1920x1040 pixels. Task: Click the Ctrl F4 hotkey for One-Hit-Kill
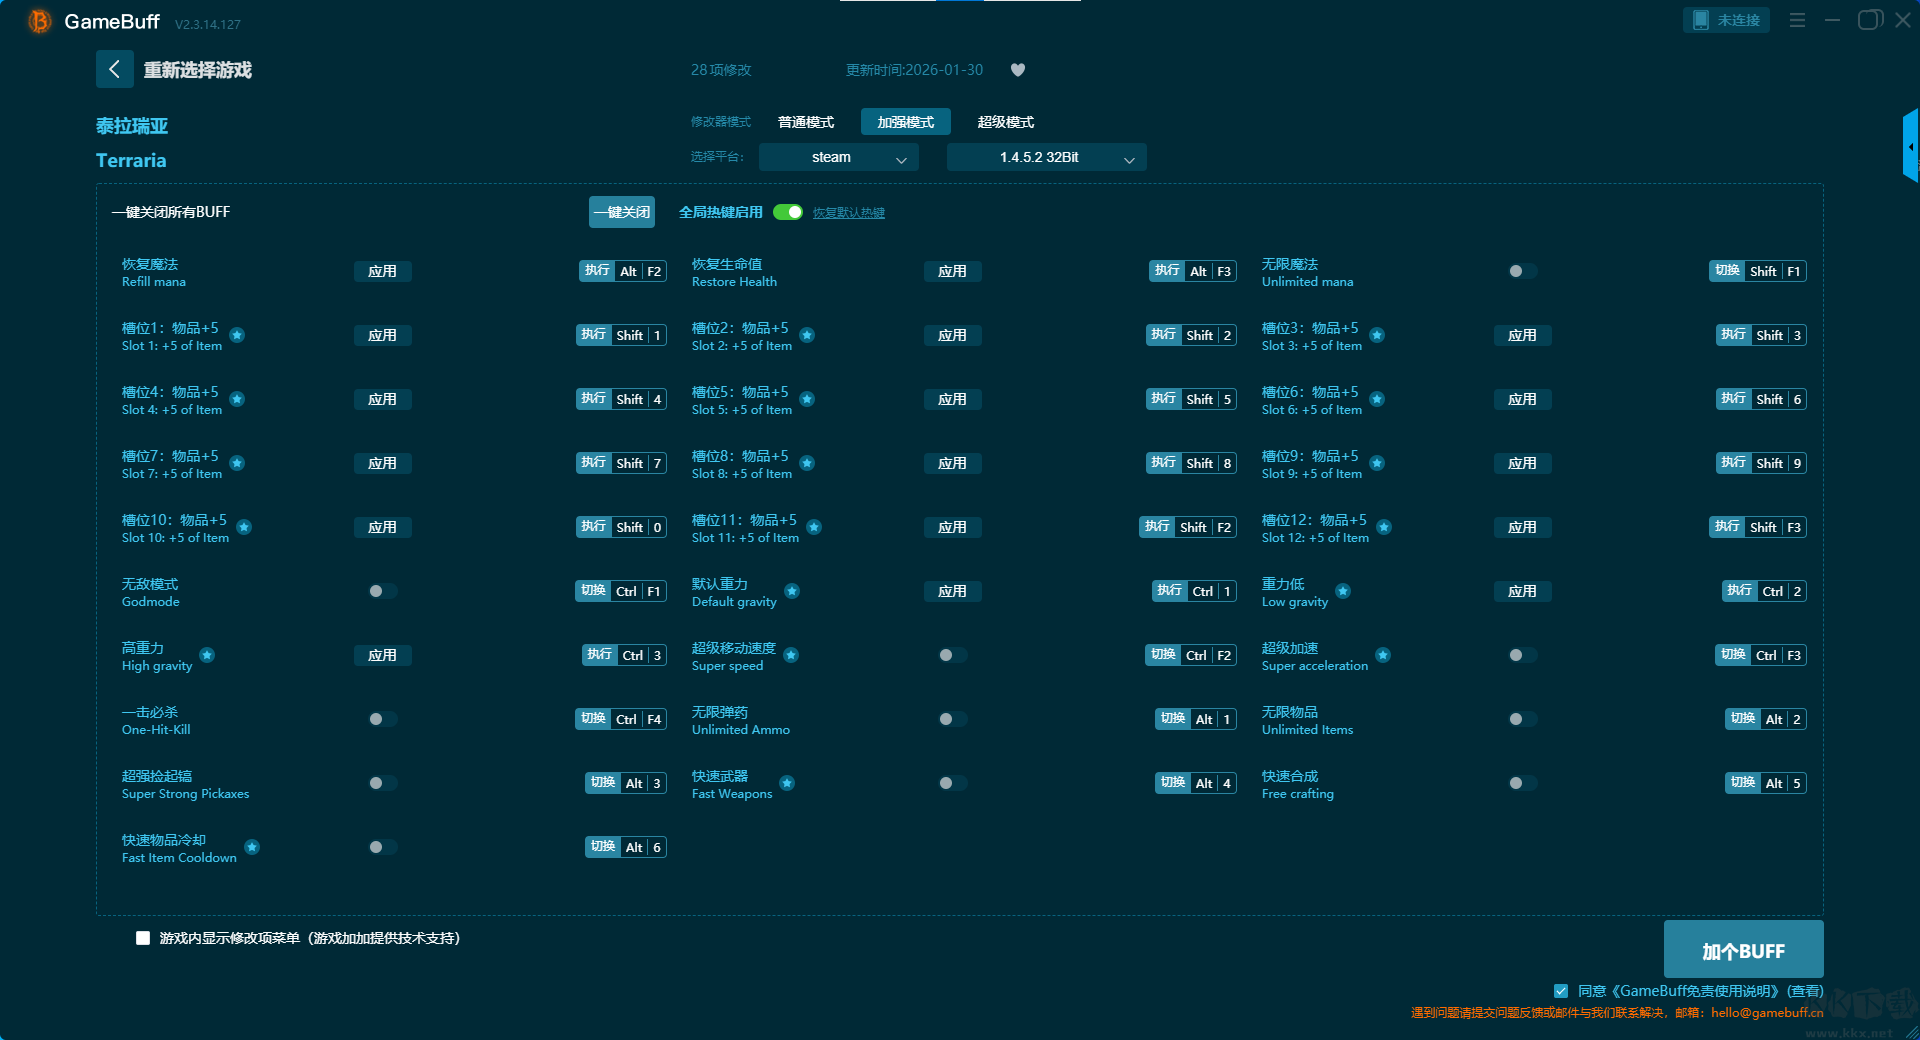[x=621, y=719]
